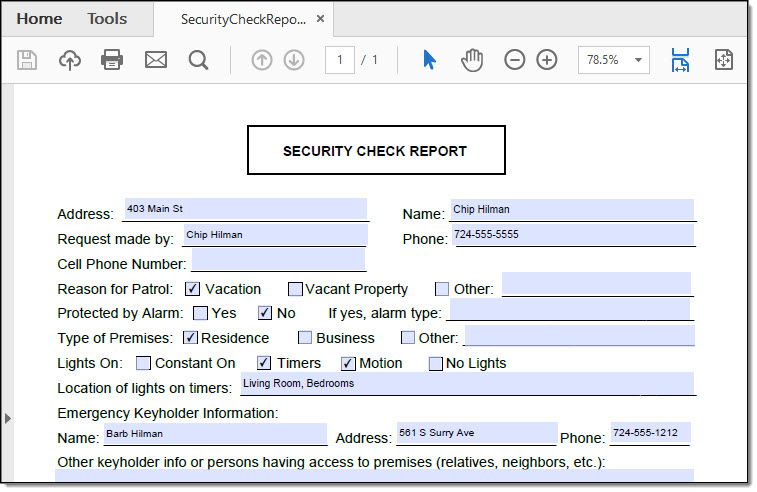Click the Save file icon
The height and width of the screenshot is (492, 757).
pyautogui.click(x=27, y=60)
